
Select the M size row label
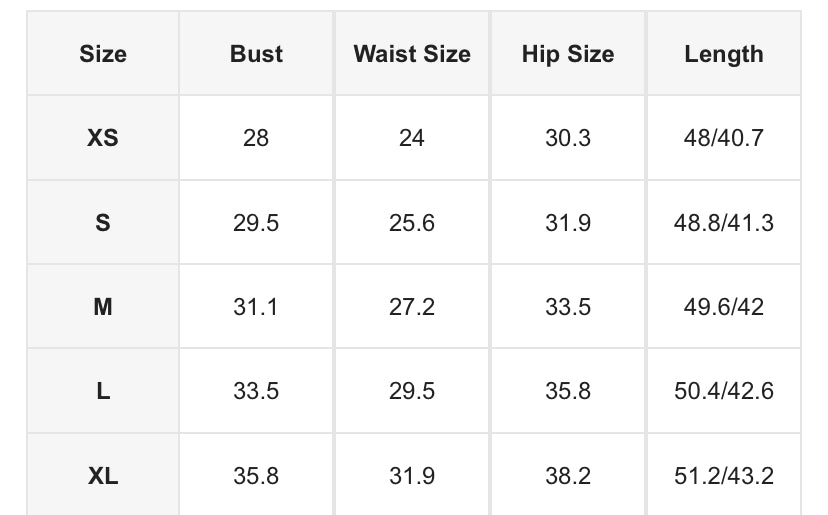[x=103, y=307]
